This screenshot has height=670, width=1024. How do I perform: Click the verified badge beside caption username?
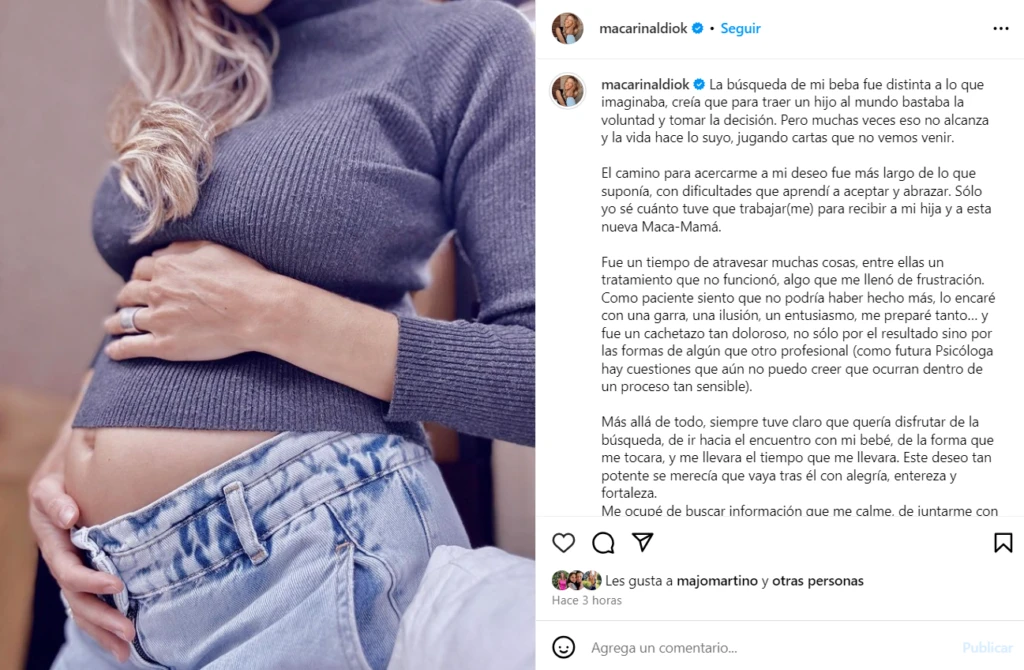point(699,84)
